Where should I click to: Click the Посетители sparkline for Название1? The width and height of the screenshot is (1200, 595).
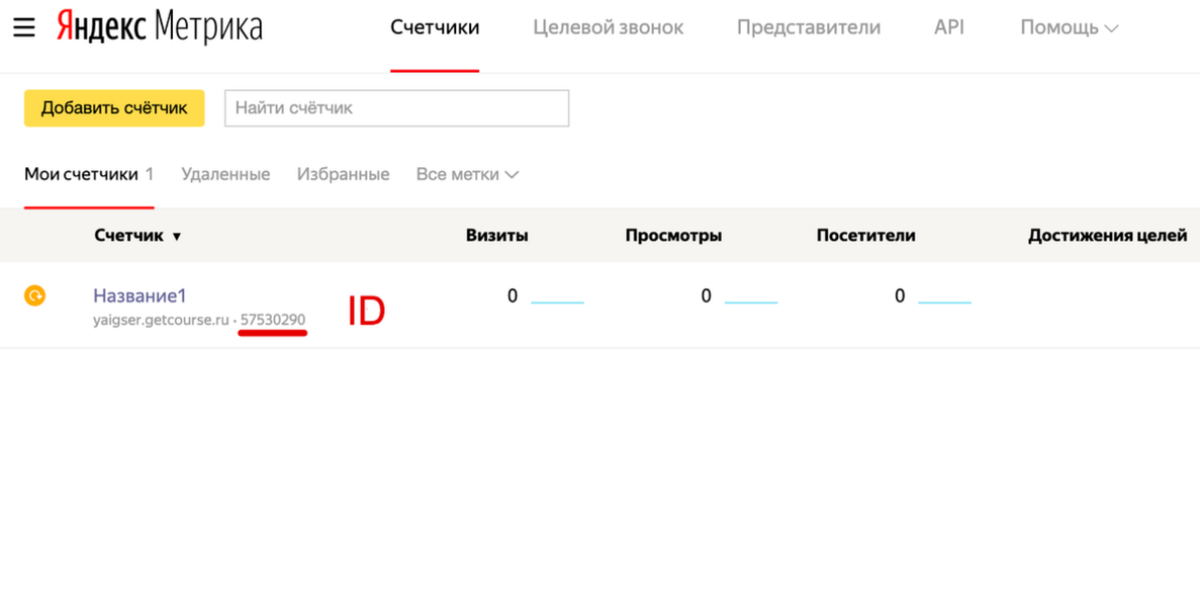click(945, 302)
